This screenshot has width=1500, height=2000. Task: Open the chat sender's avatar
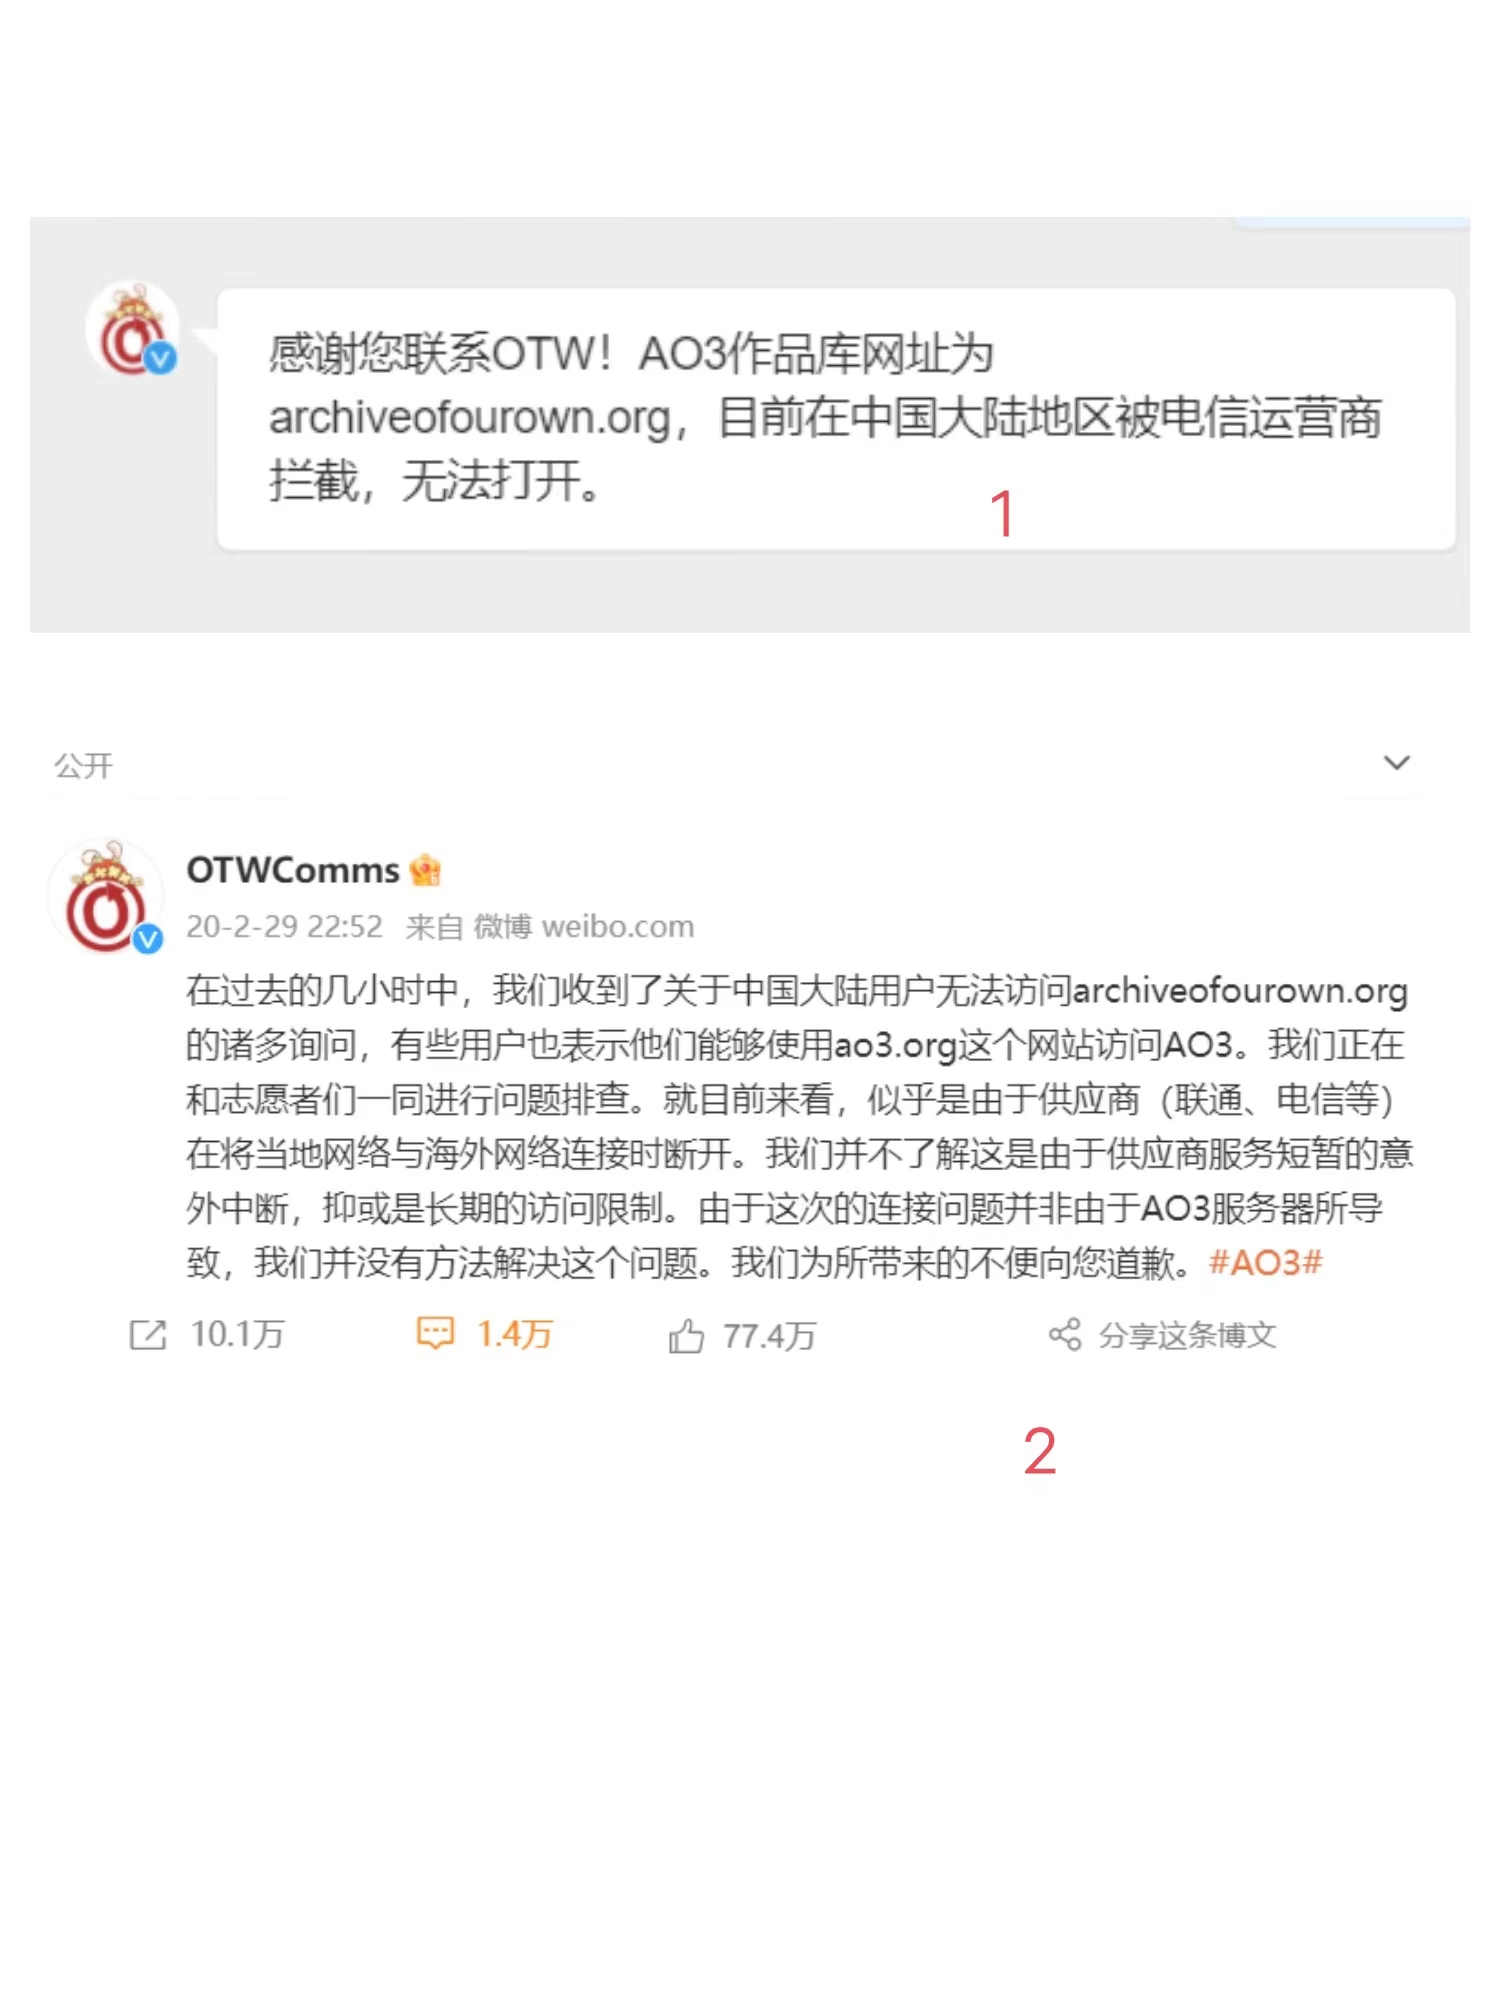click(x=133, y=329)
